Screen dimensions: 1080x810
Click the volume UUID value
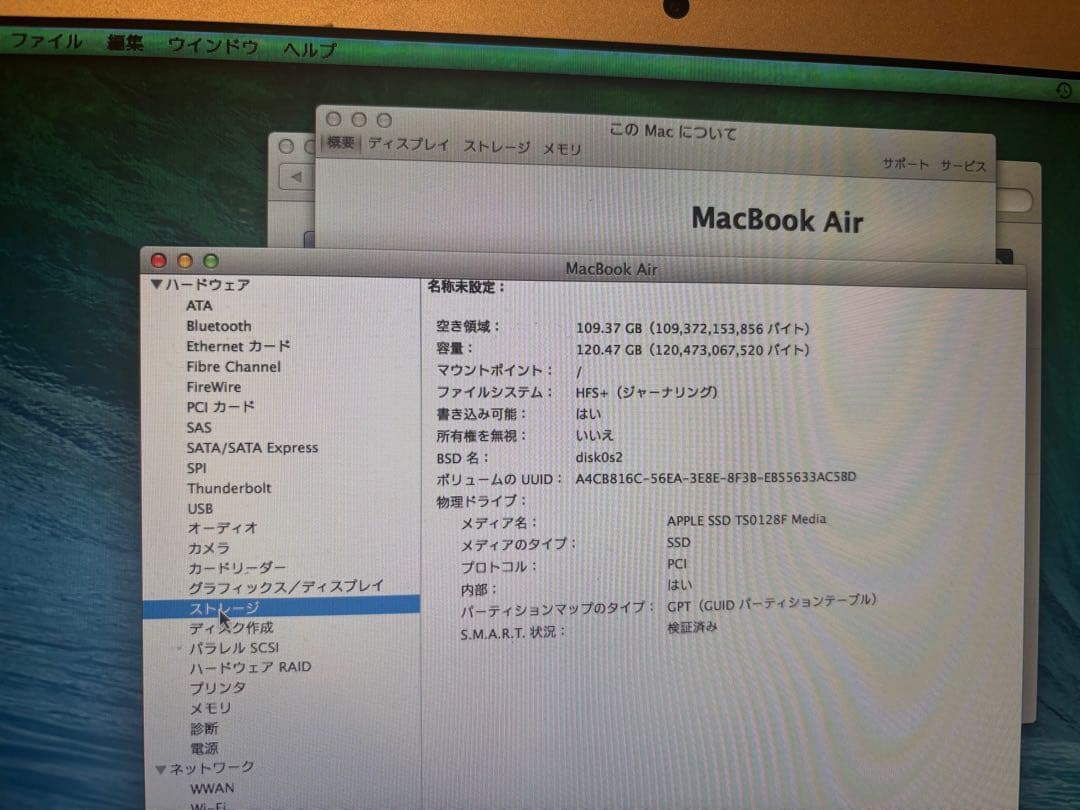[x=716, y=478]
